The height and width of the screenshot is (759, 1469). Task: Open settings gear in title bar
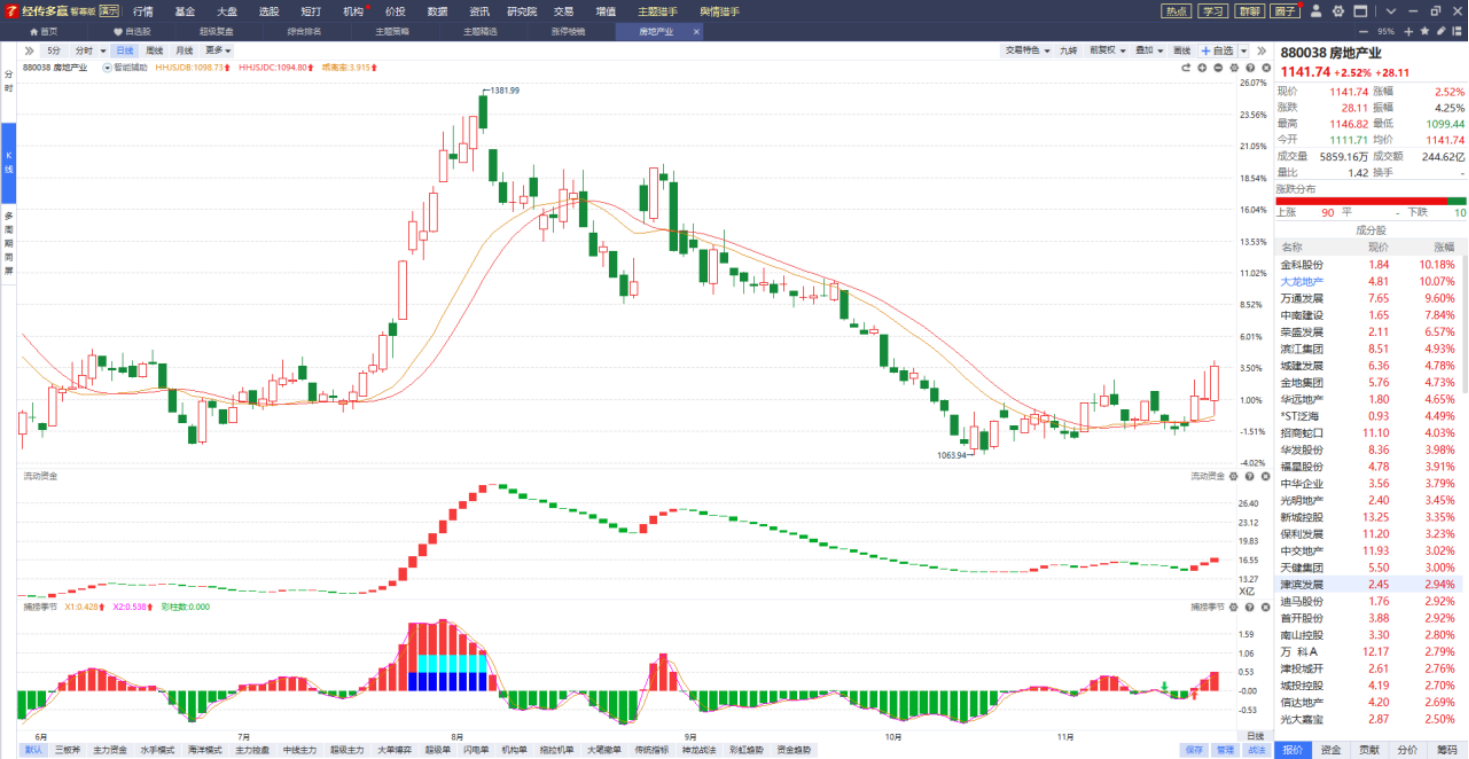pos(1338,11)
